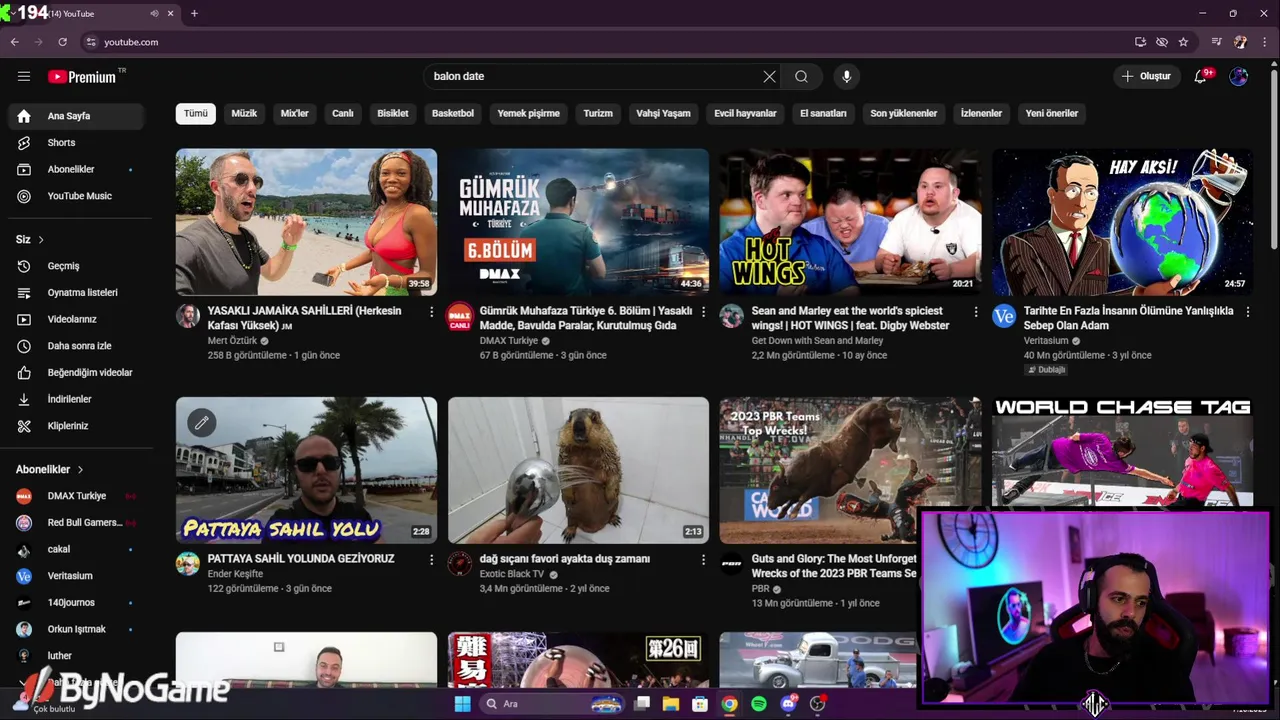This screenshot has width=1280, height=720.
Task: Click the install app icon in address bar
Action: pos(1140,42)
